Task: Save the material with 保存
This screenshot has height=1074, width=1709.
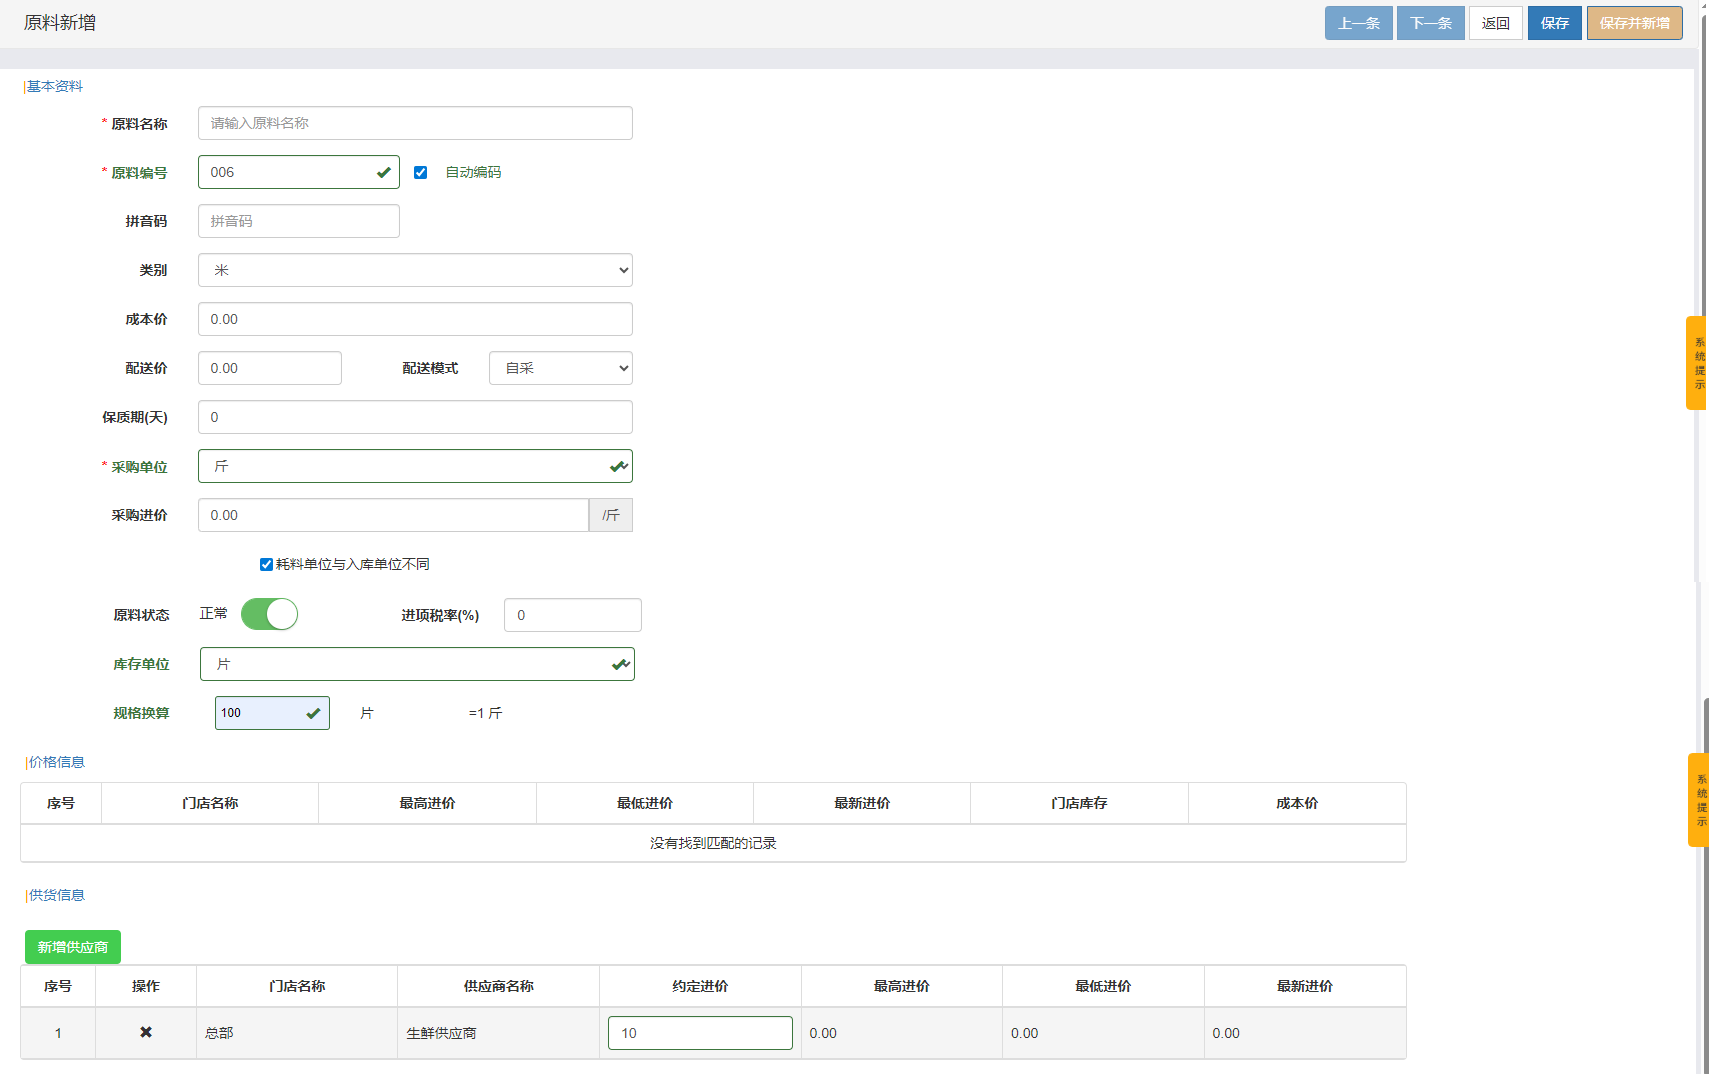Action: pyautogui.click(x=1554, y=23)
